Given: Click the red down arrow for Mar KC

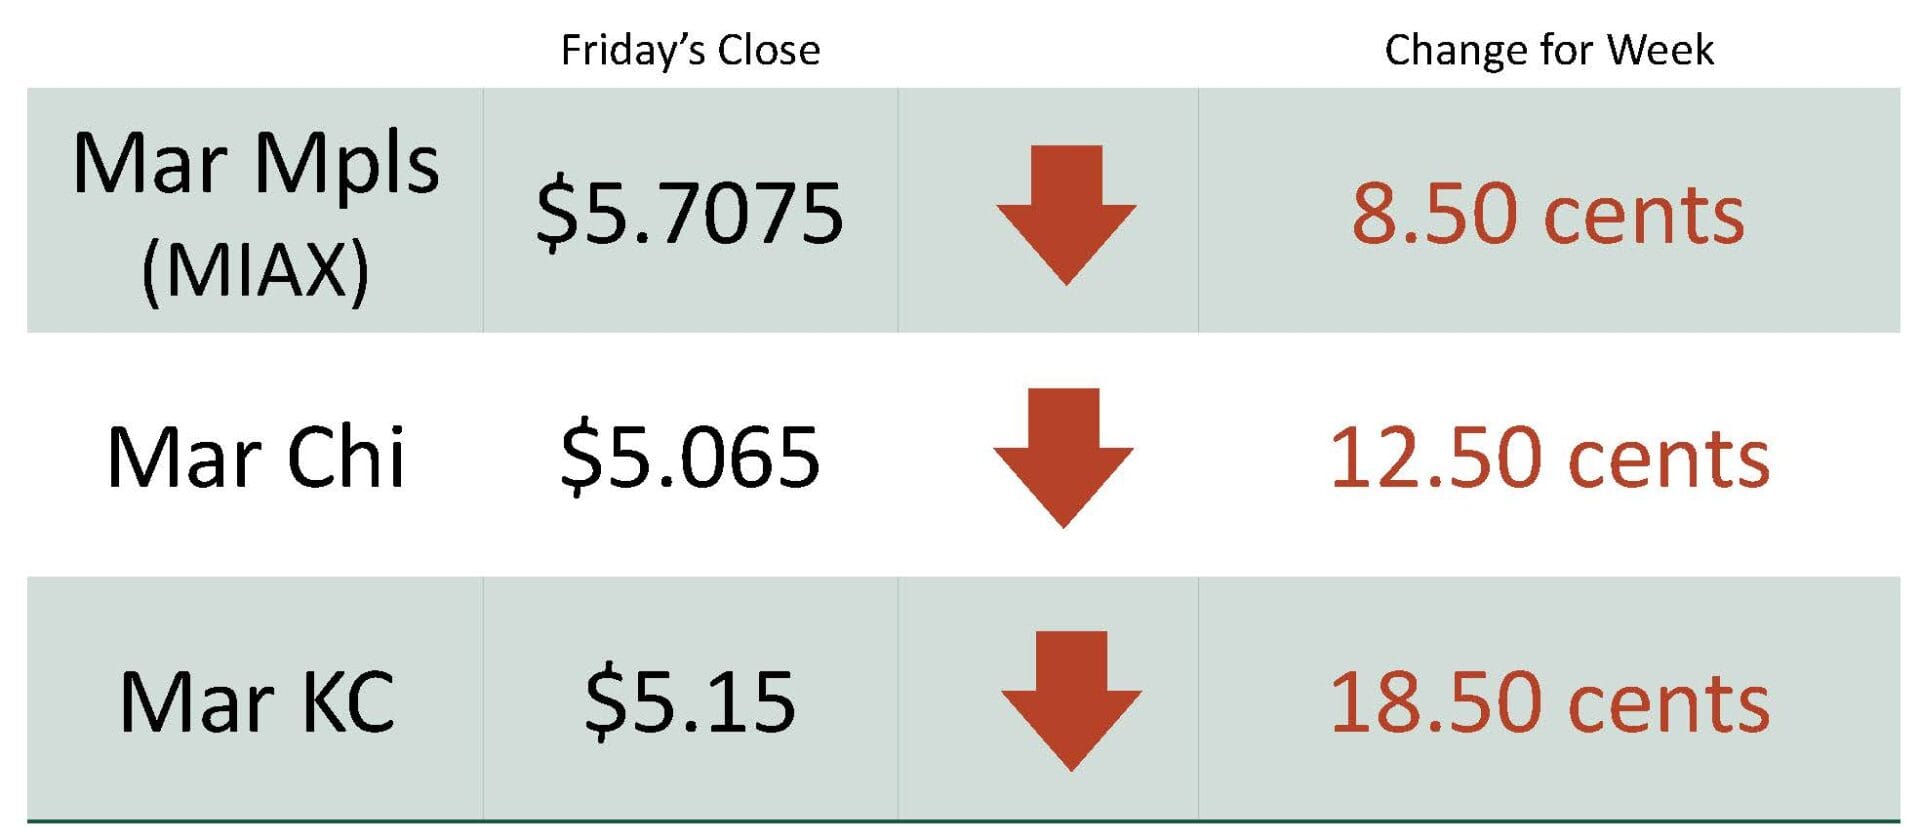Looking at the screenshot, I should (1071, 699).
